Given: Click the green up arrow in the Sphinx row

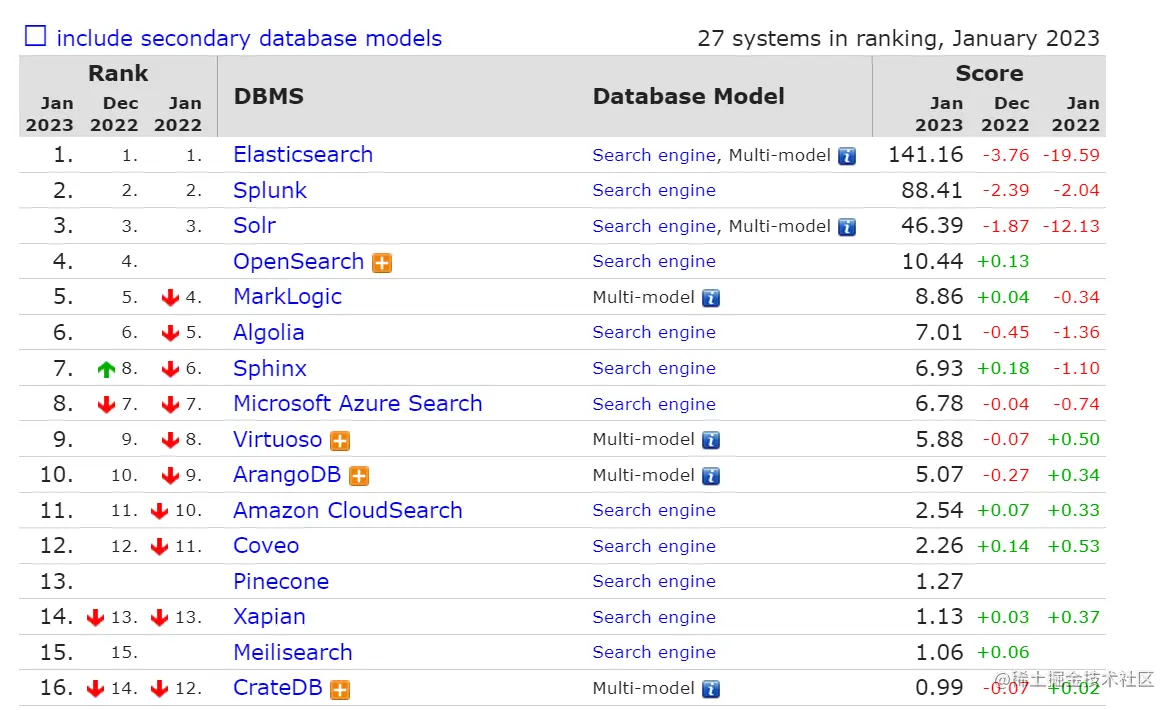Looking at the screenshot, I should click(x=106, y=369).
